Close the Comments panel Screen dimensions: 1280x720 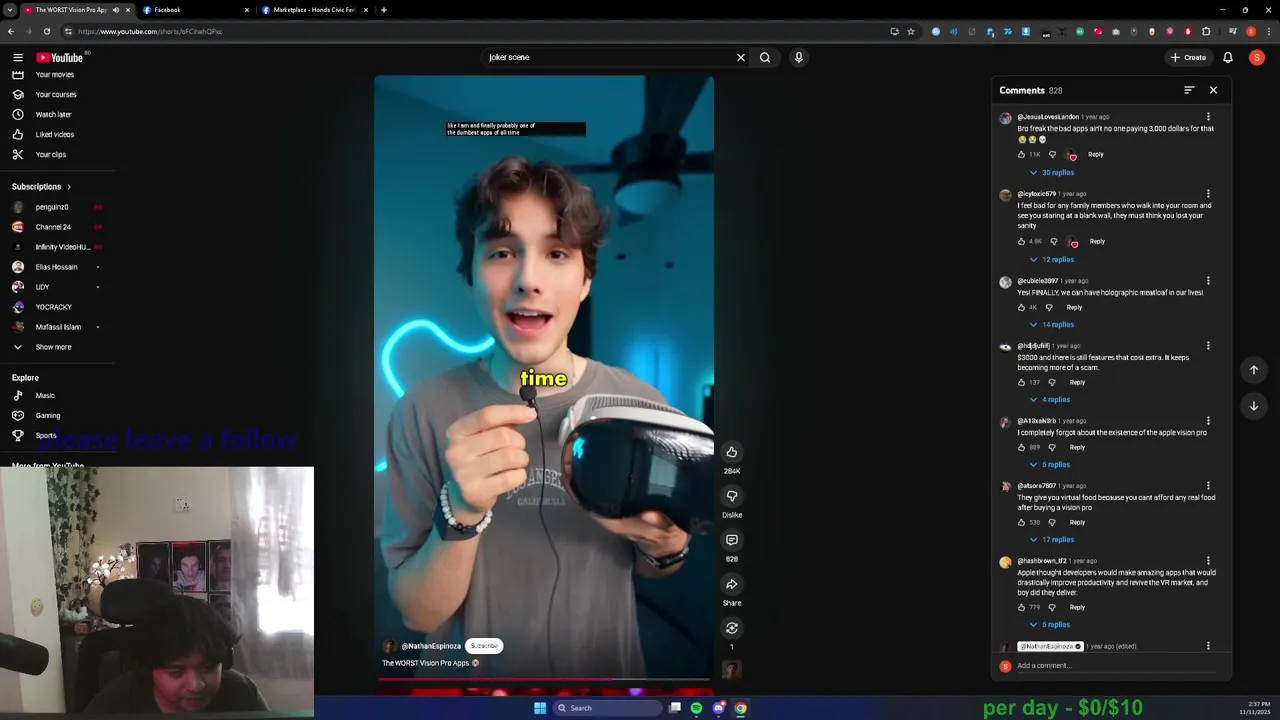pyautogui.click(x=1213, y=90)
